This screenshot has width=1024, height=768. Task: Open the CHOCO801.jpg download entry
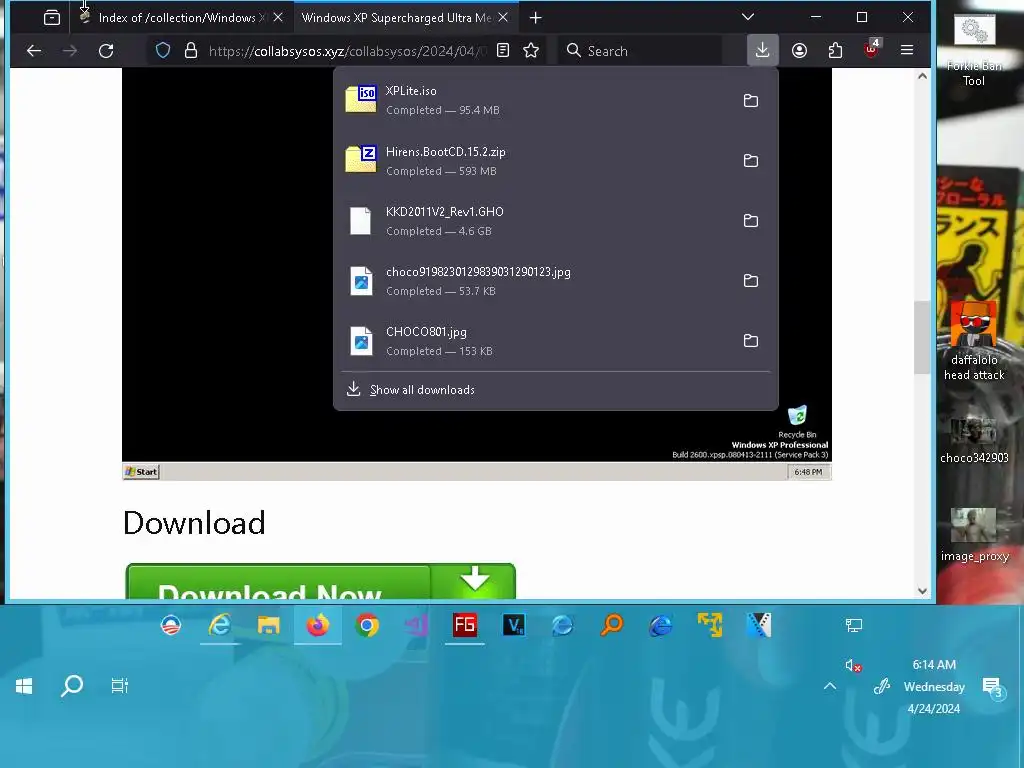[x=536, y=341]
